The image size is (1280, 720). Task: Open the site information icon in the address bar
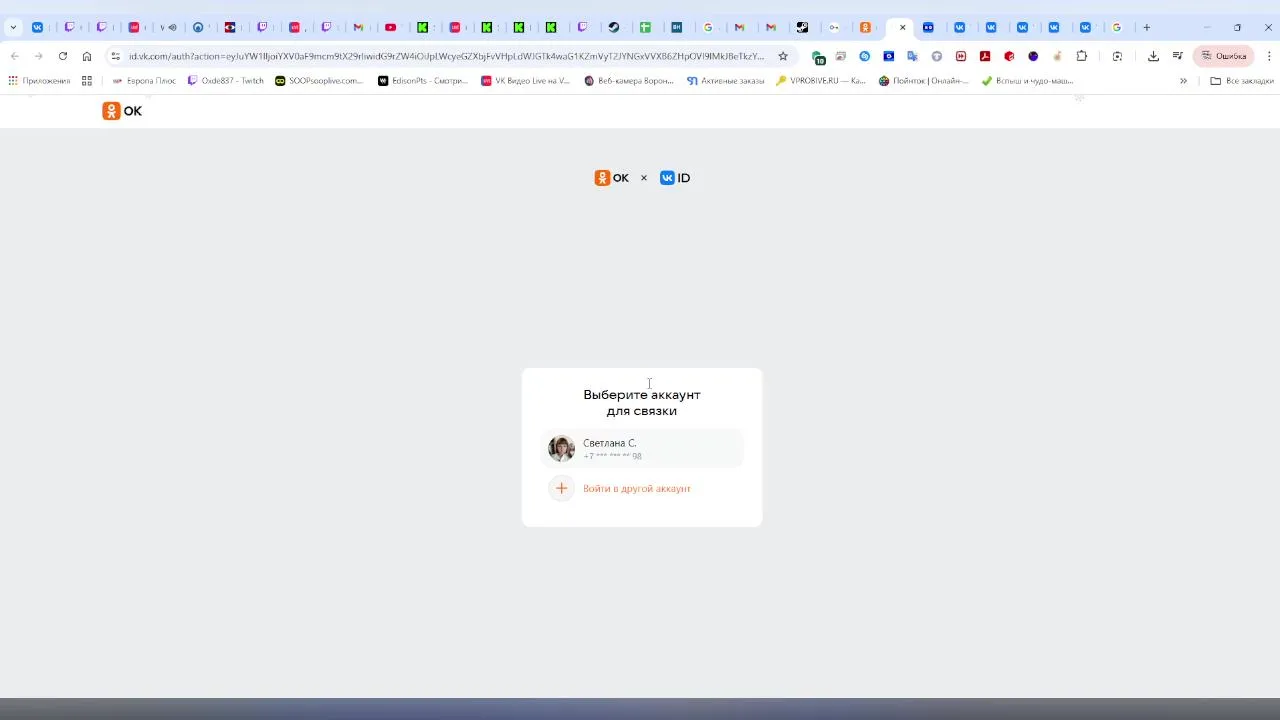(x=116, y=56)
